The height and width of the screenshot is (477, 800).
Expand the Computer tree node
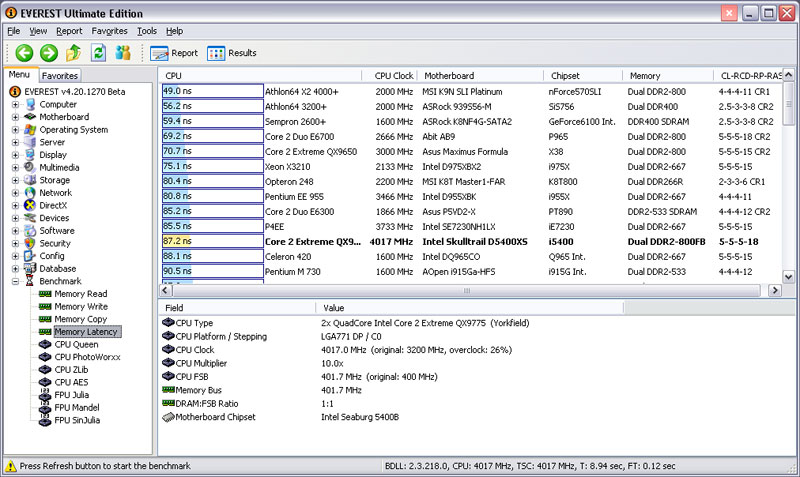tap(15, 104)
